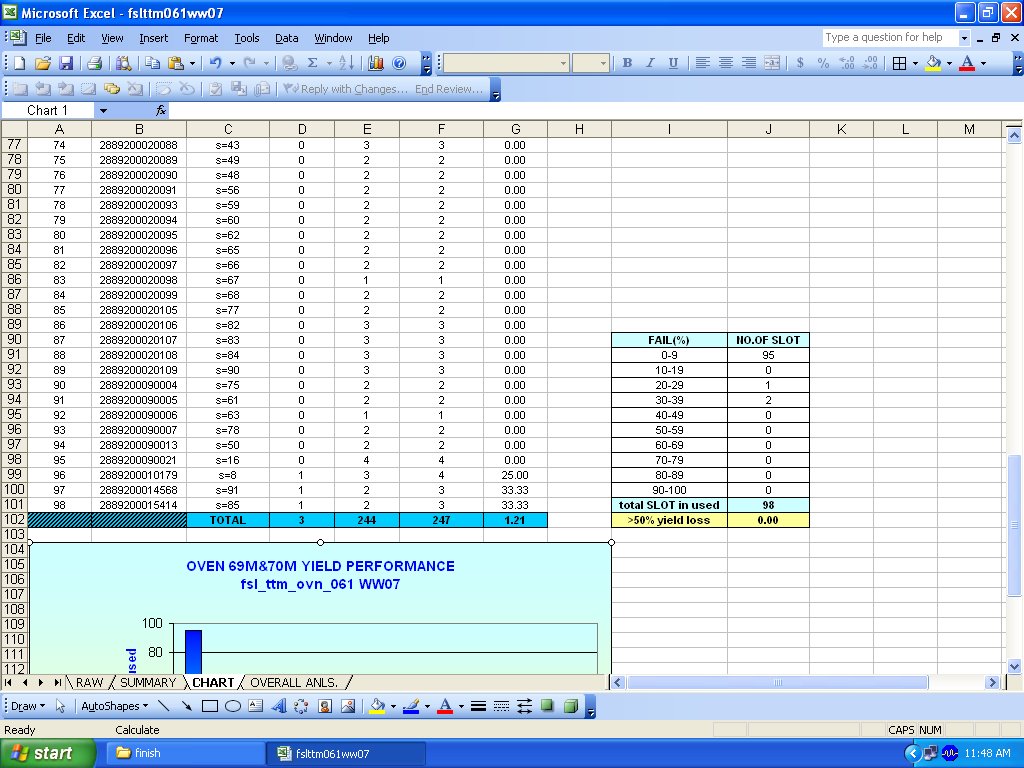The width and height of the screenshot is (1024, 768).
Task: Click Merge and Center icon
Action: 772,63
